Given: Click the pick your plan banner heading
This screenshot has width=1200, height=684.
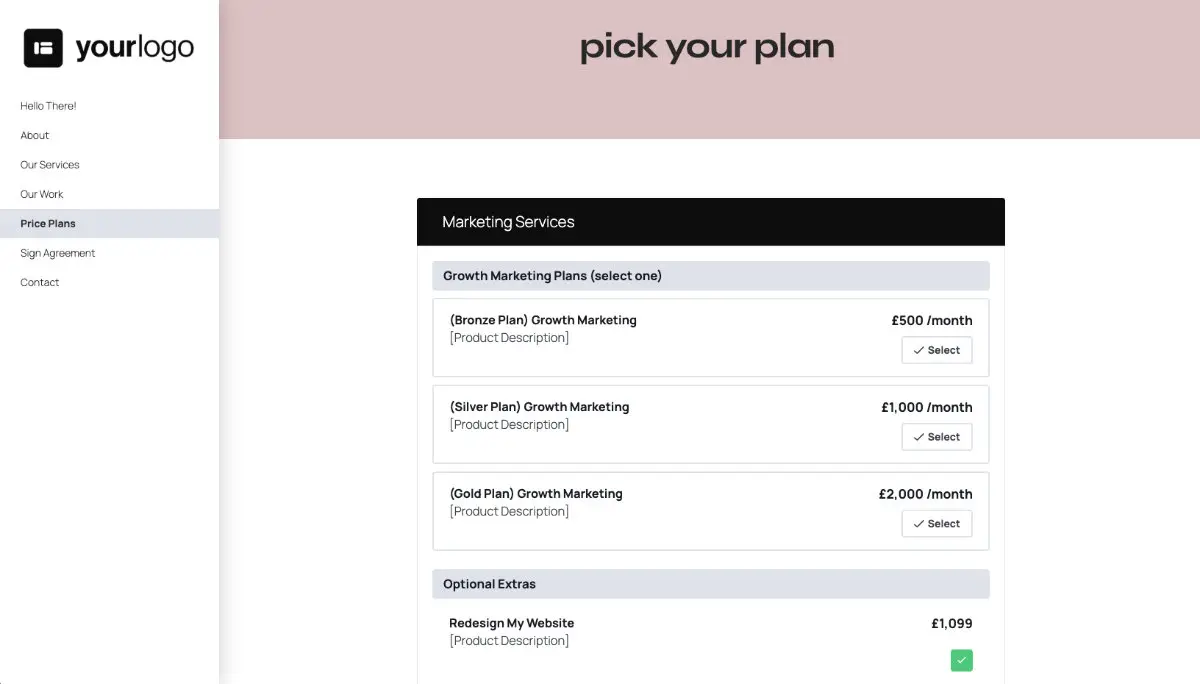Looking at the screenshot, I should click(707, 46).
